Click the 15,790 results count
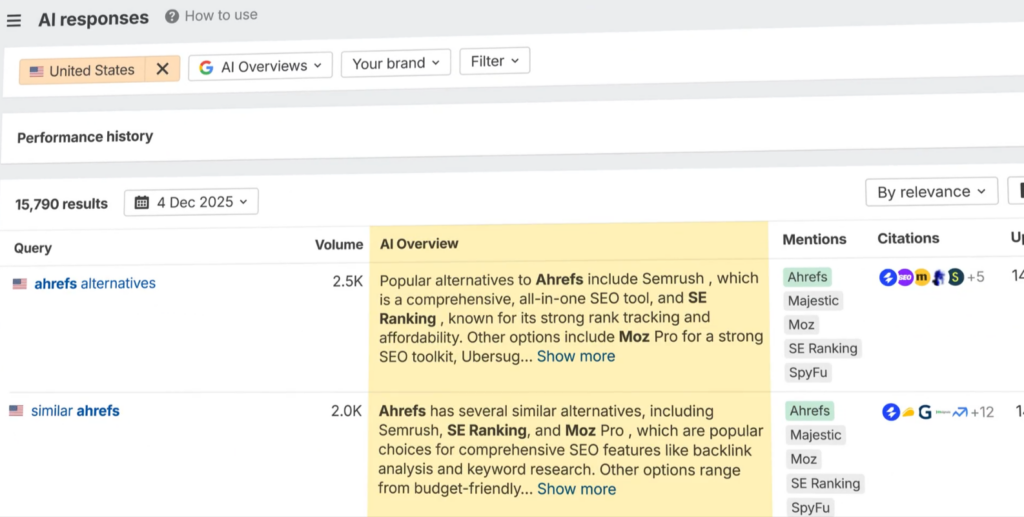The width and height of the screenshot is (1024, 517). pyautogui.click(x=61, y=204)
